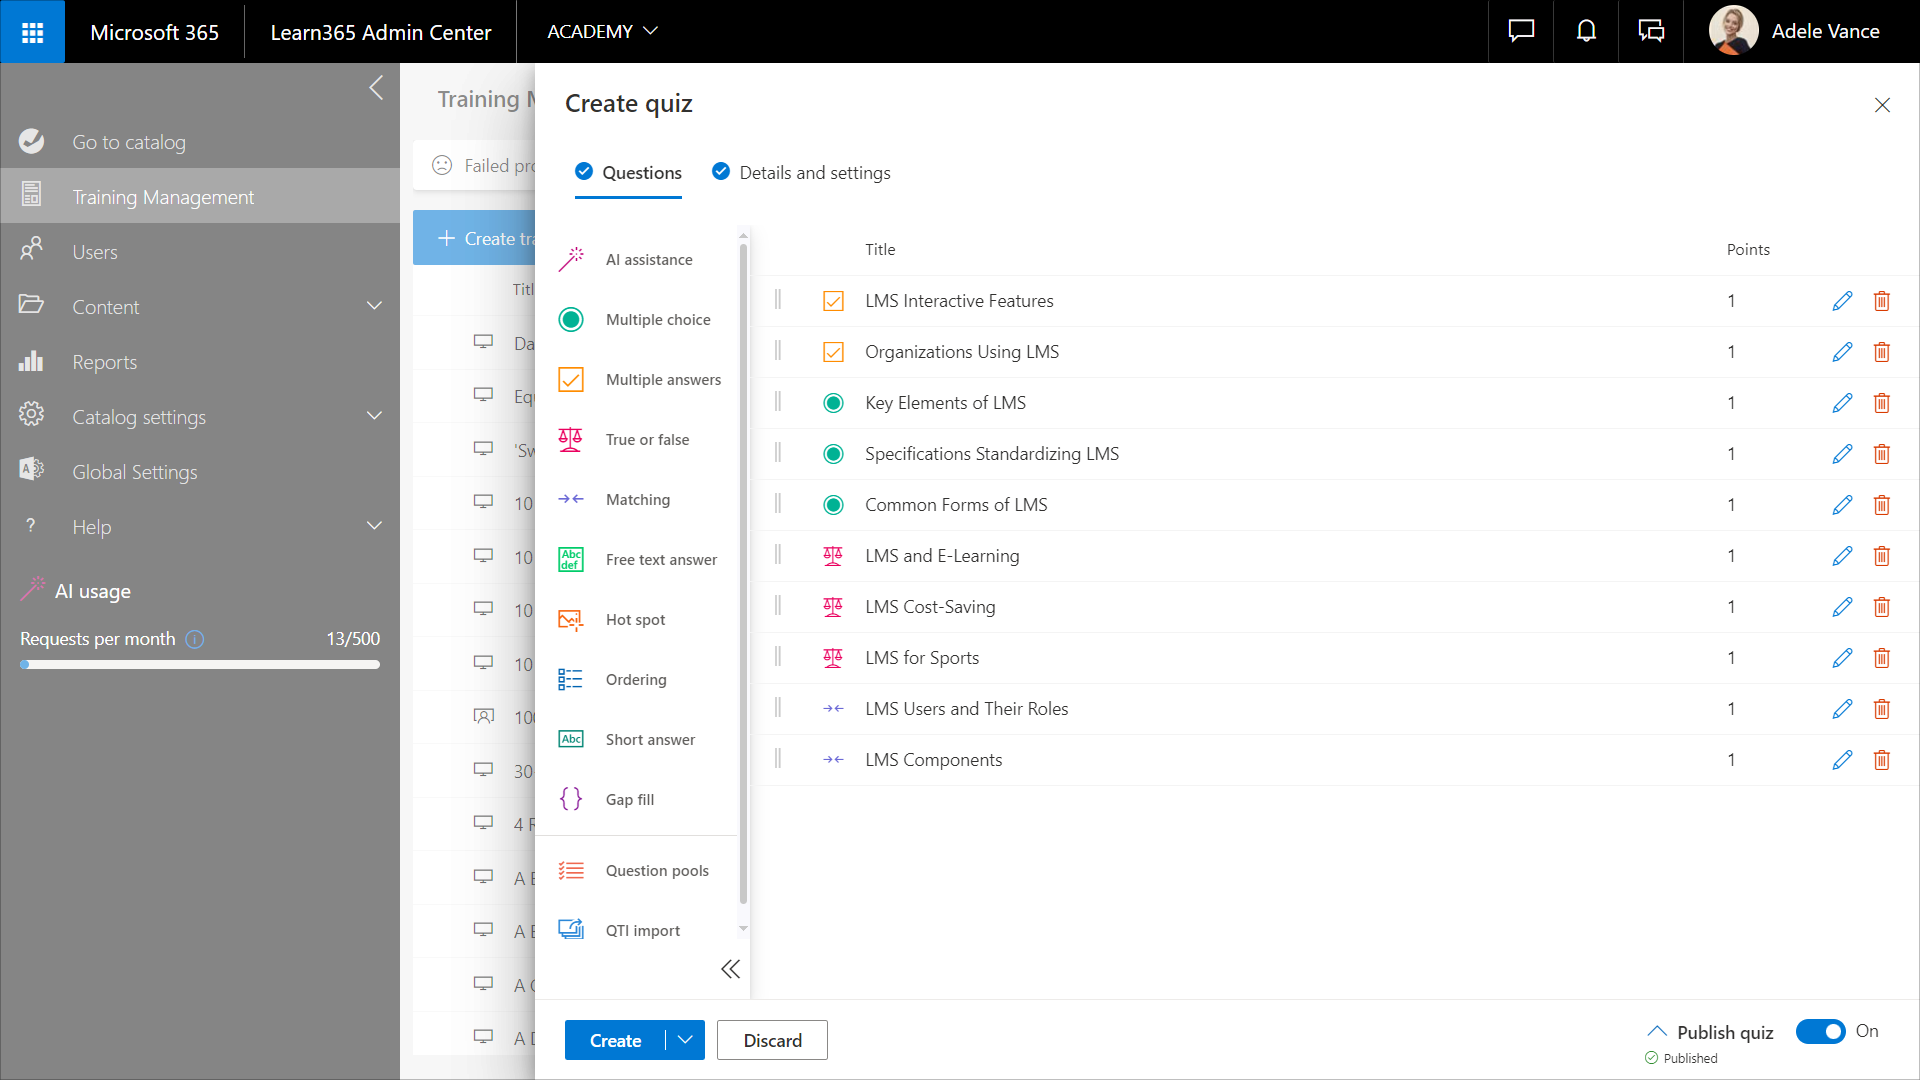Open the Create button dropdown arrow
1920x1080 pixels.
685,1040
